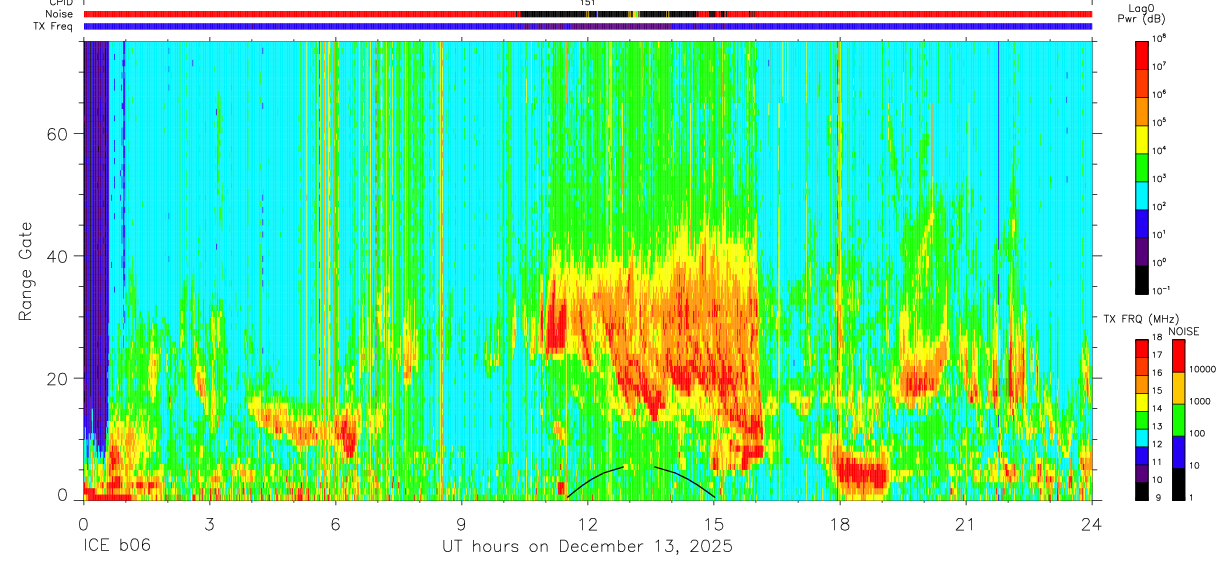Screen dimensions: 1228x567
Task: Click the 10000 noise scale label
Action: point(1203,370)
